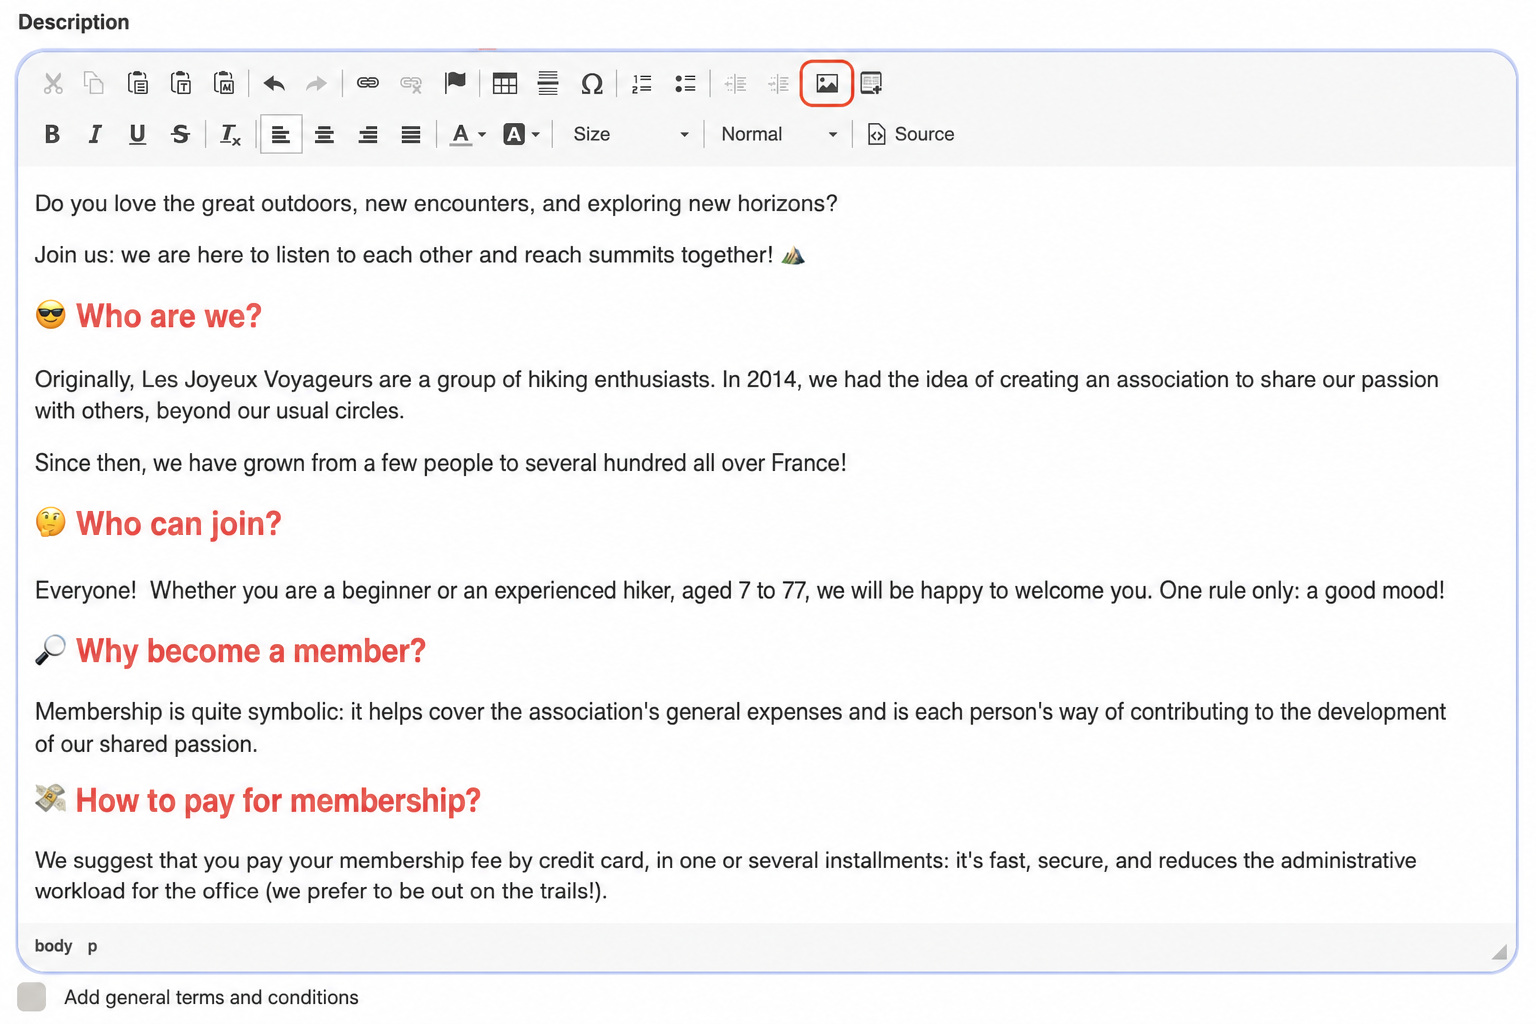Insert an anchor with the flag icon
Image resolution: width=1536 pixels, height=1024 pixels.
coord(455,83)
